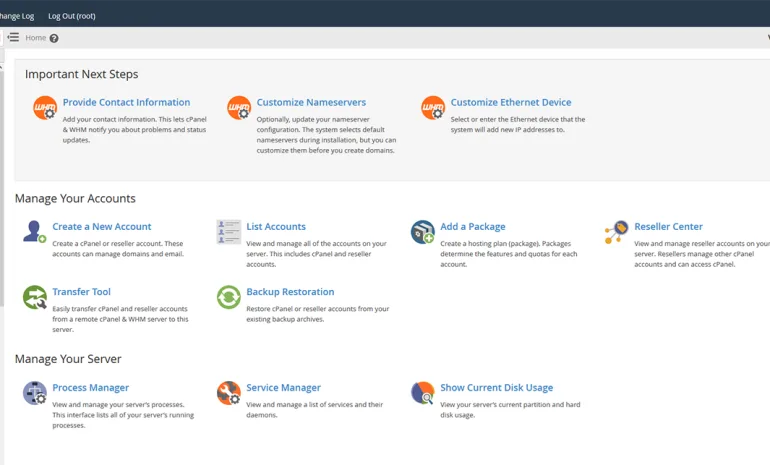770x465 pixels.
Task: Click the Backup Restoration green icon
Action: (229, 297)
